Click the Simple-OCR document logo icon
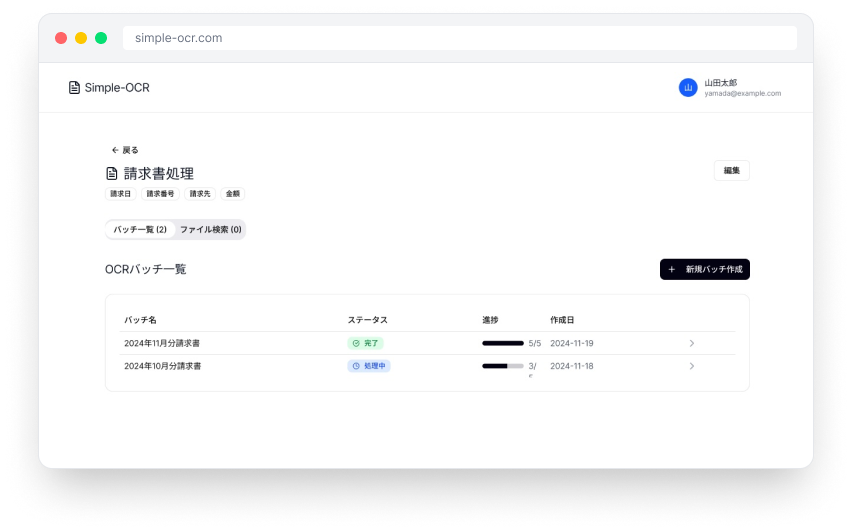The height and width of the screenshot is (532, 852). coord(74,87)
